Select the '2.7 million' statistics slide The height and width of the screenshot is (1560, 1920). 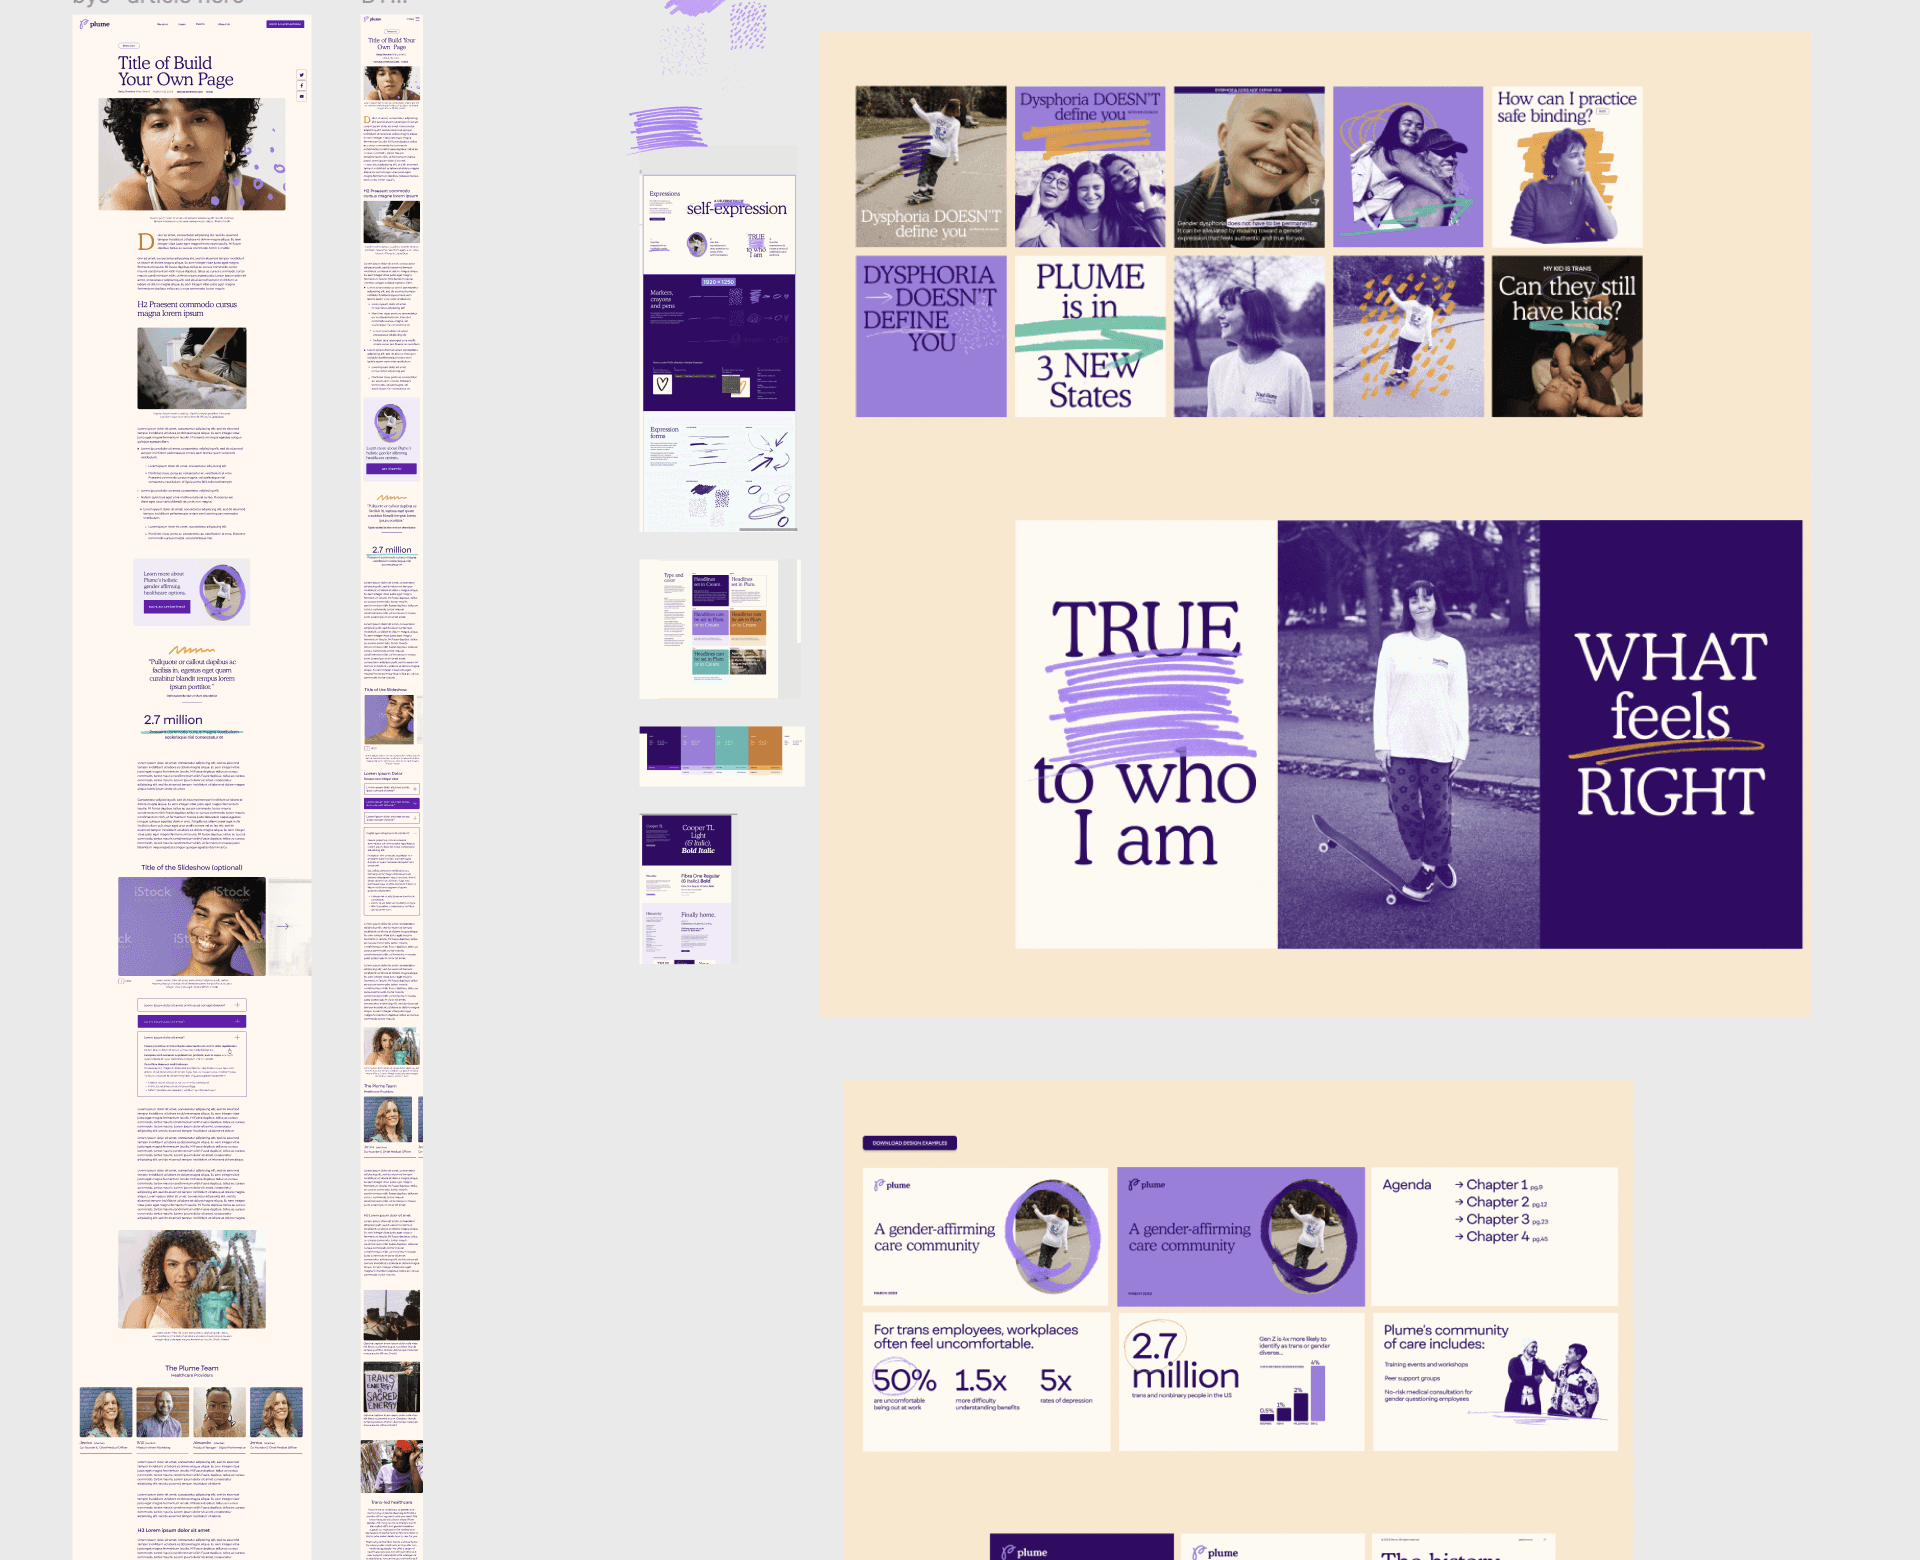point(1240,1381)
